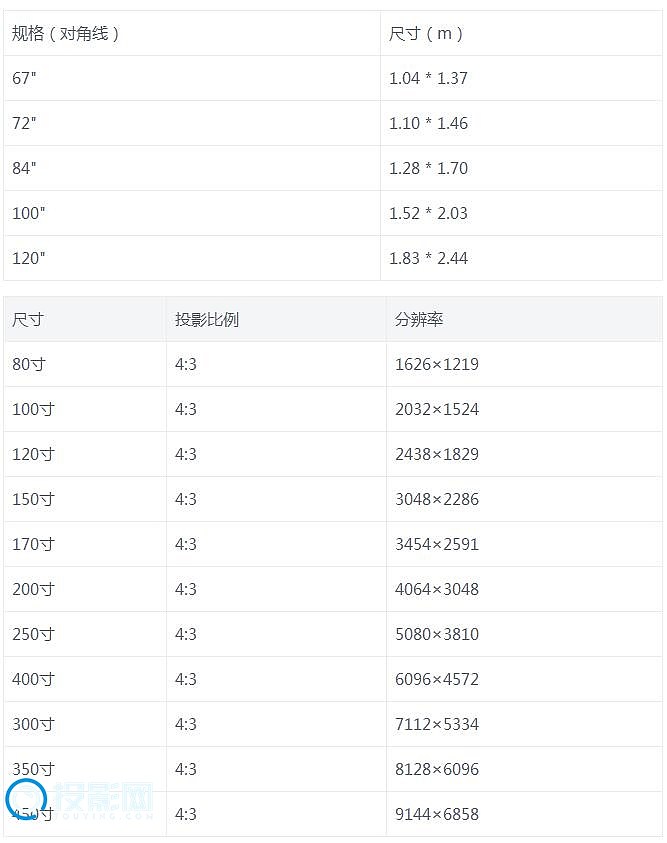Select the 400寸 size cell
The height and width of the screenshot is (843, 667).
coord(33,679)
